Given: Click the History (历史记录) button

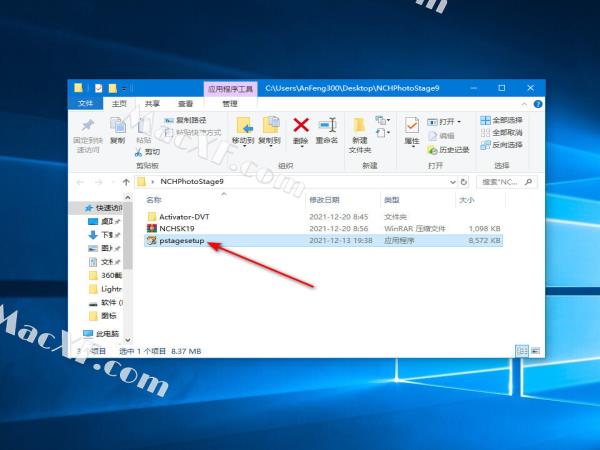Looking at the screenshot, I should click(x=448, y=150).
